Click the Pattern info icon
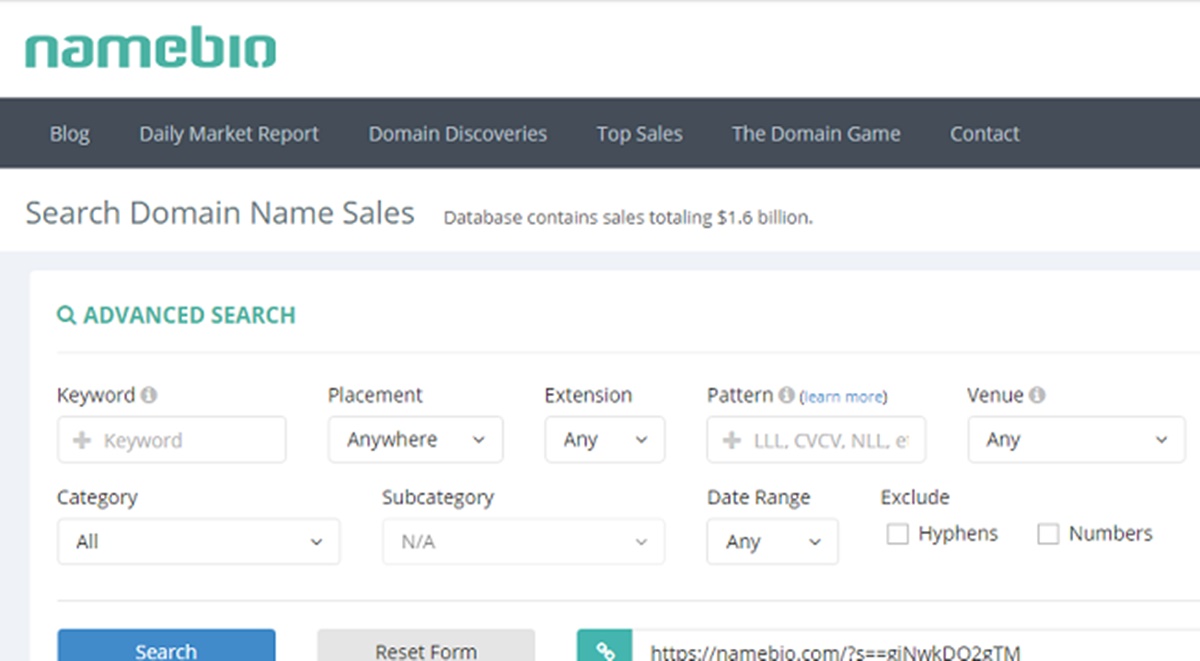The height and width of the screenshot is (661, 1200). 786,395
